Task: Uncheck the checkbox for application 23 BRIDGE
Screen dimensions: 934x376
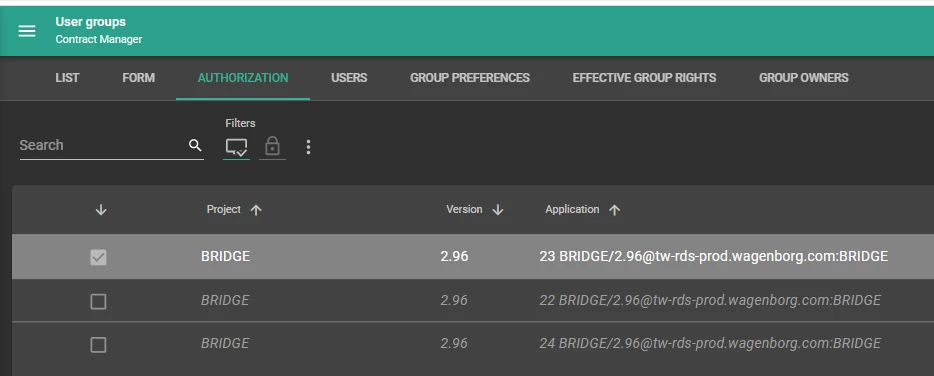Action: (x=98, y=257)
